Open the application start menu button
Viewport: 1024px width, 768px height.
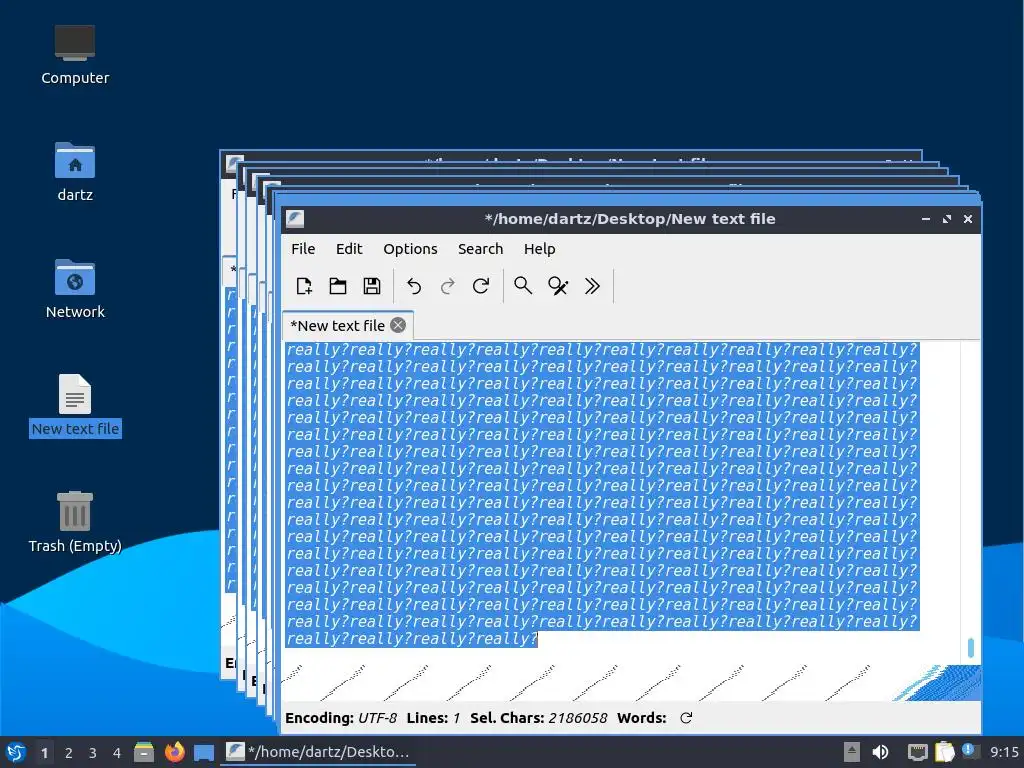[15, 752]
